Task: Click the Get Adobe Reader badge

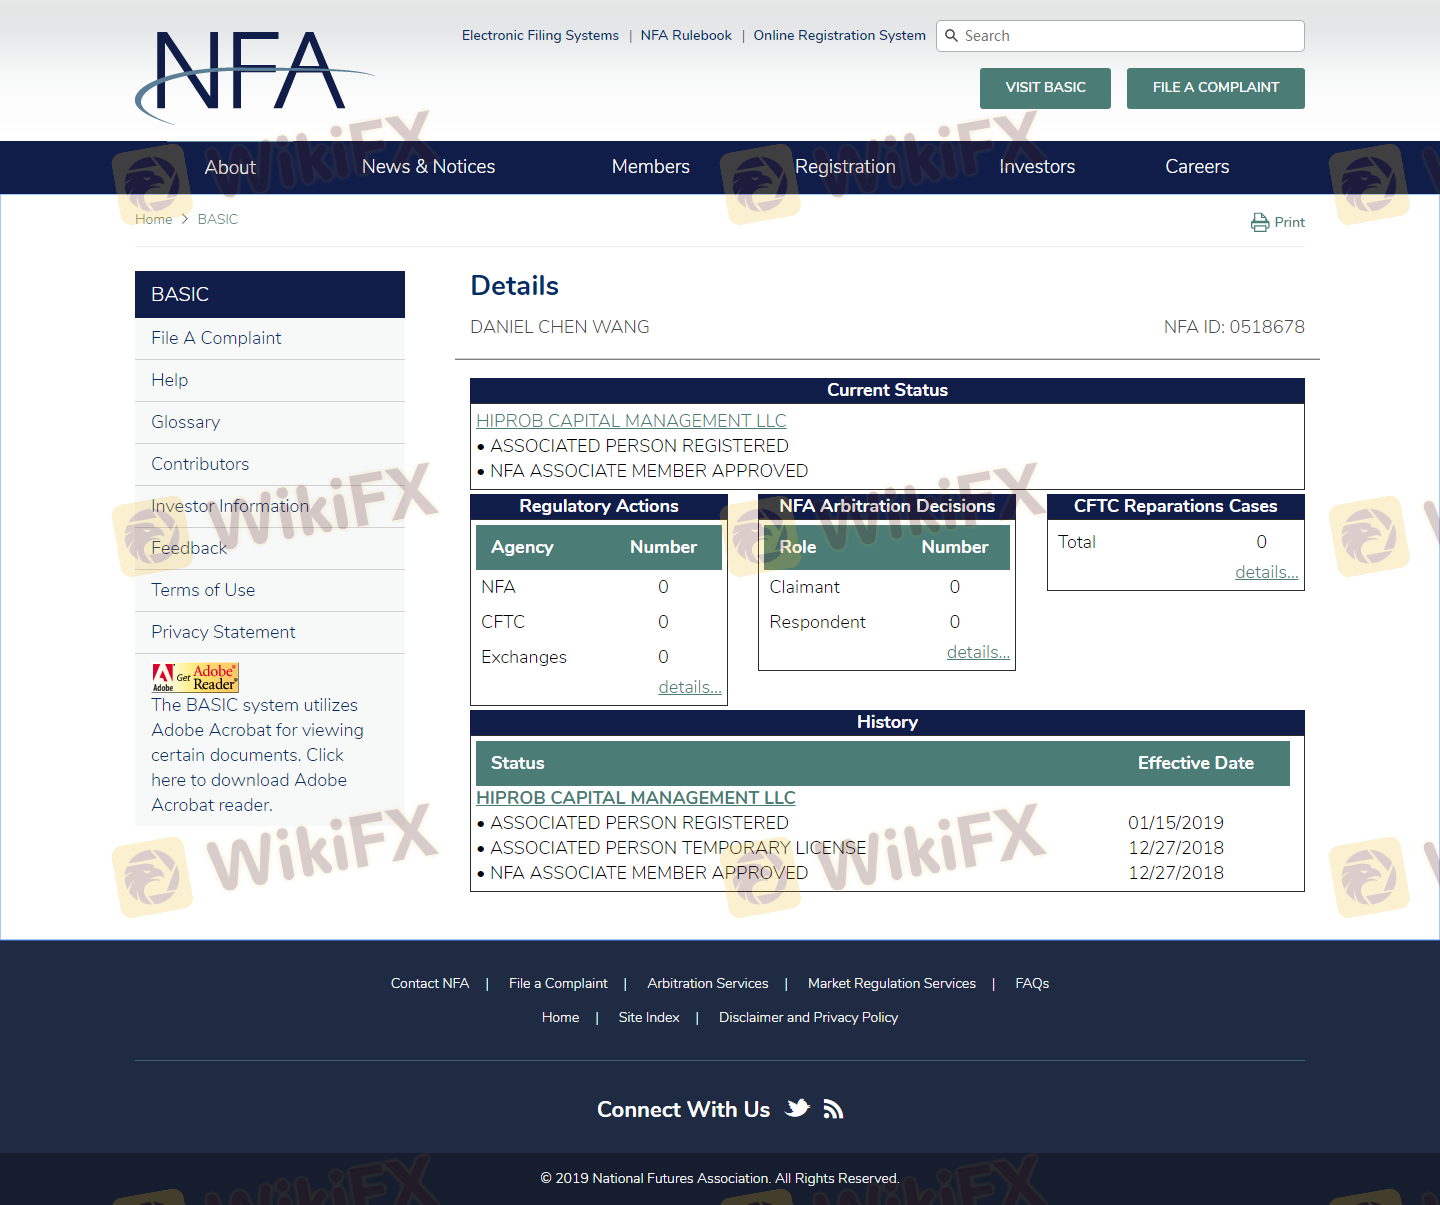Action: [x=195, y=678]
